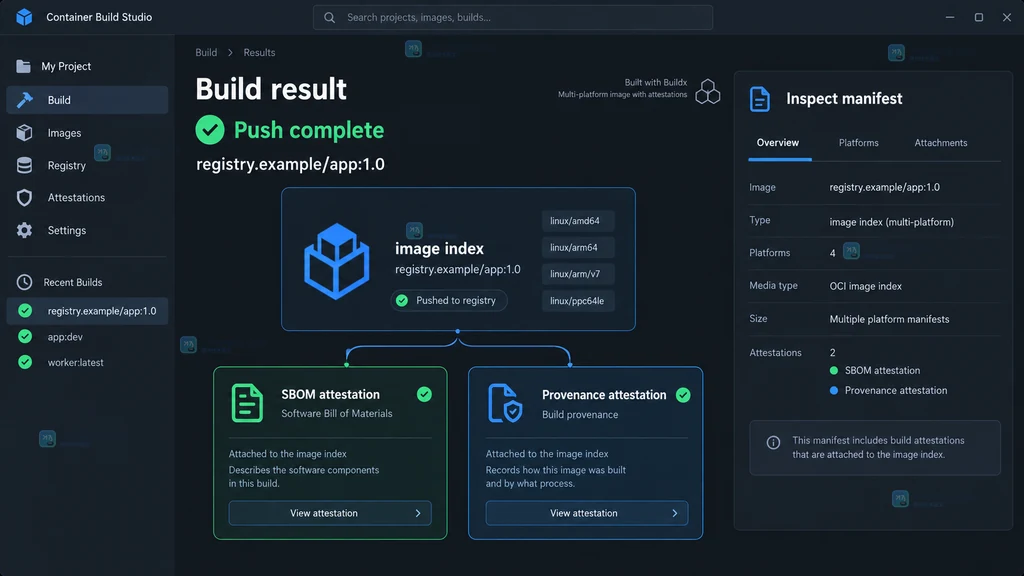Click Image value registry.example/app:1.0 in manifest
Screen dimensions: 1024x576
(x=884, y=187)
